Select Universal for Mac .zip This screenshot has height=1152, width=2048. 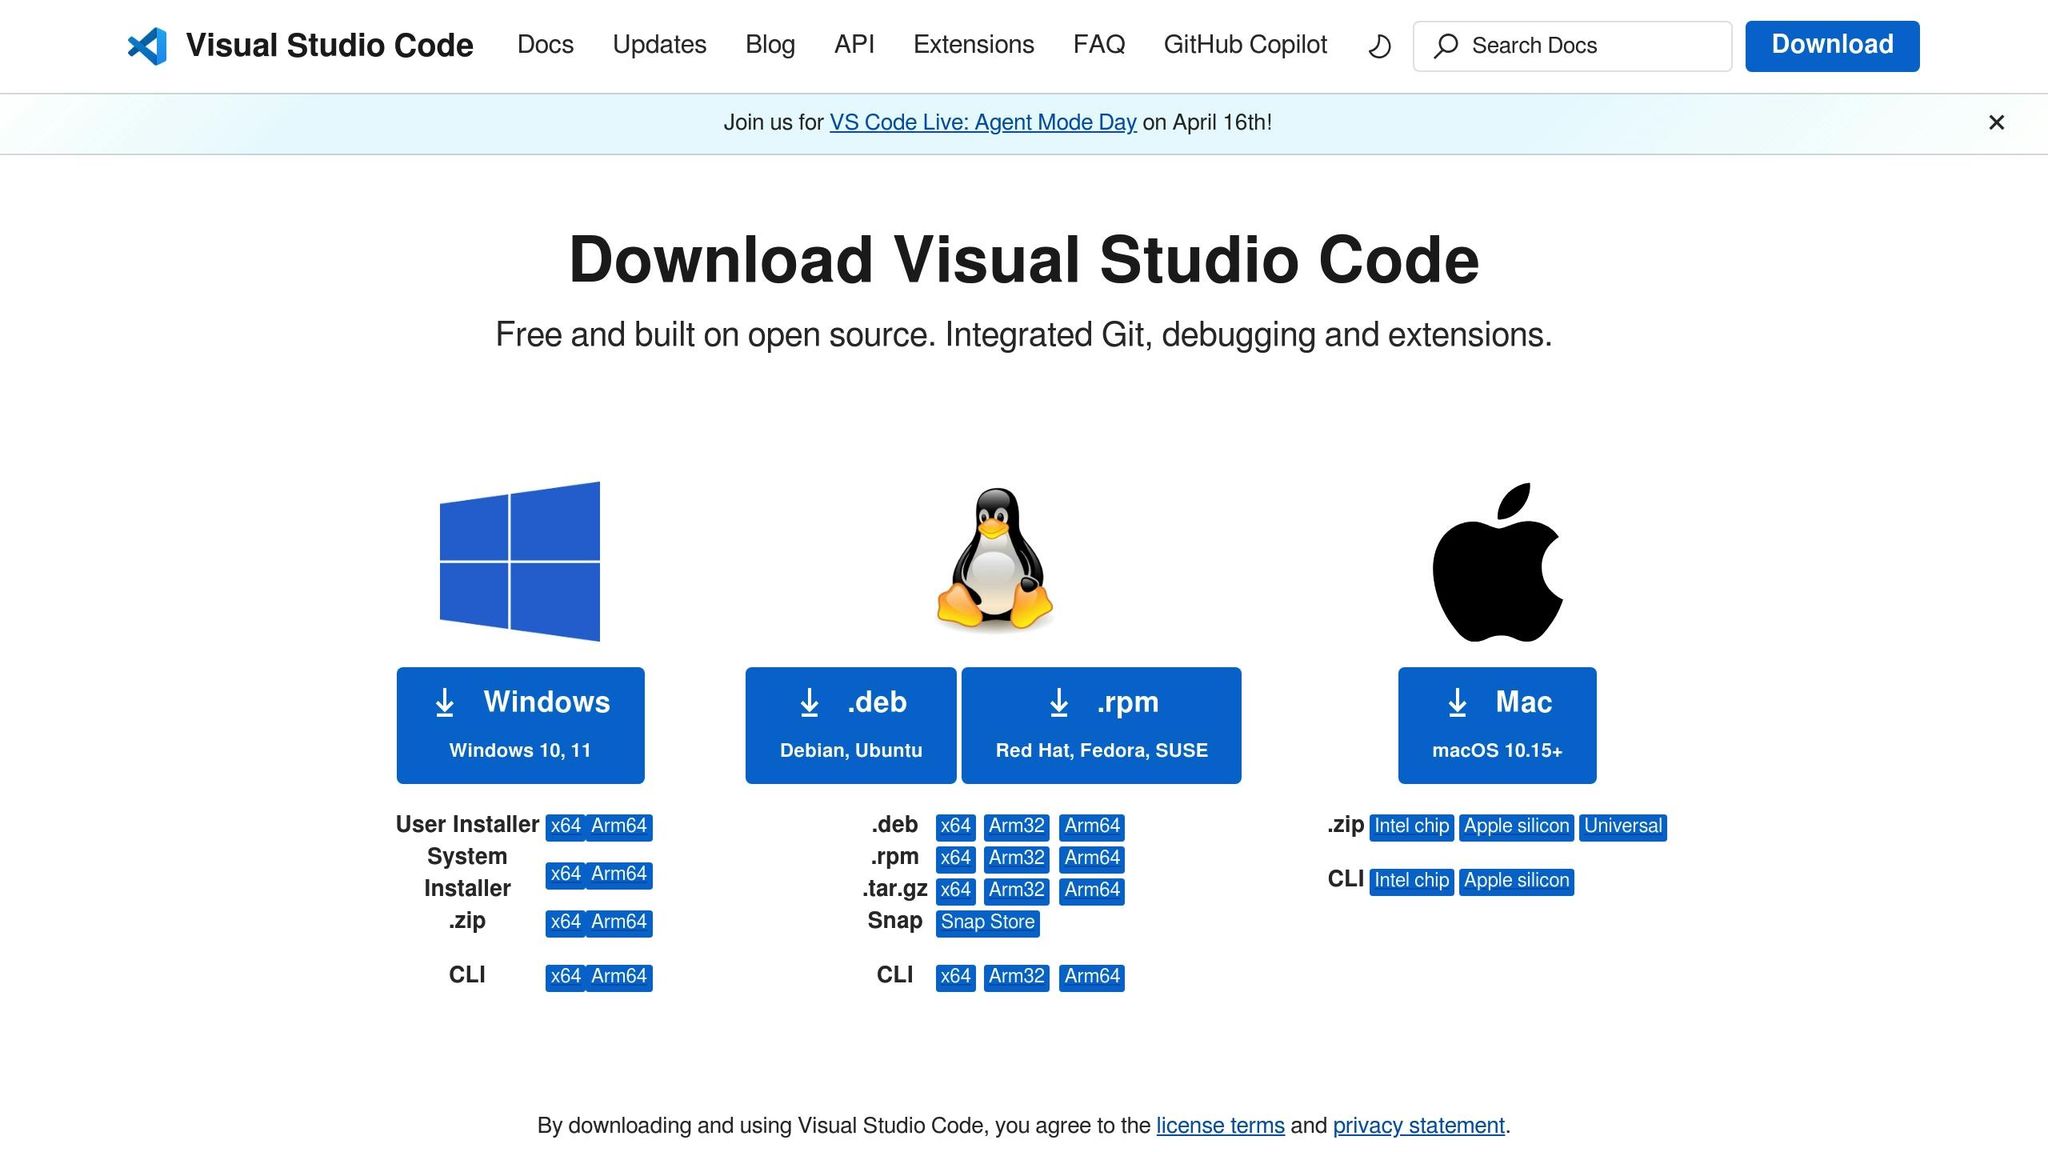(x=1623, y=827)
